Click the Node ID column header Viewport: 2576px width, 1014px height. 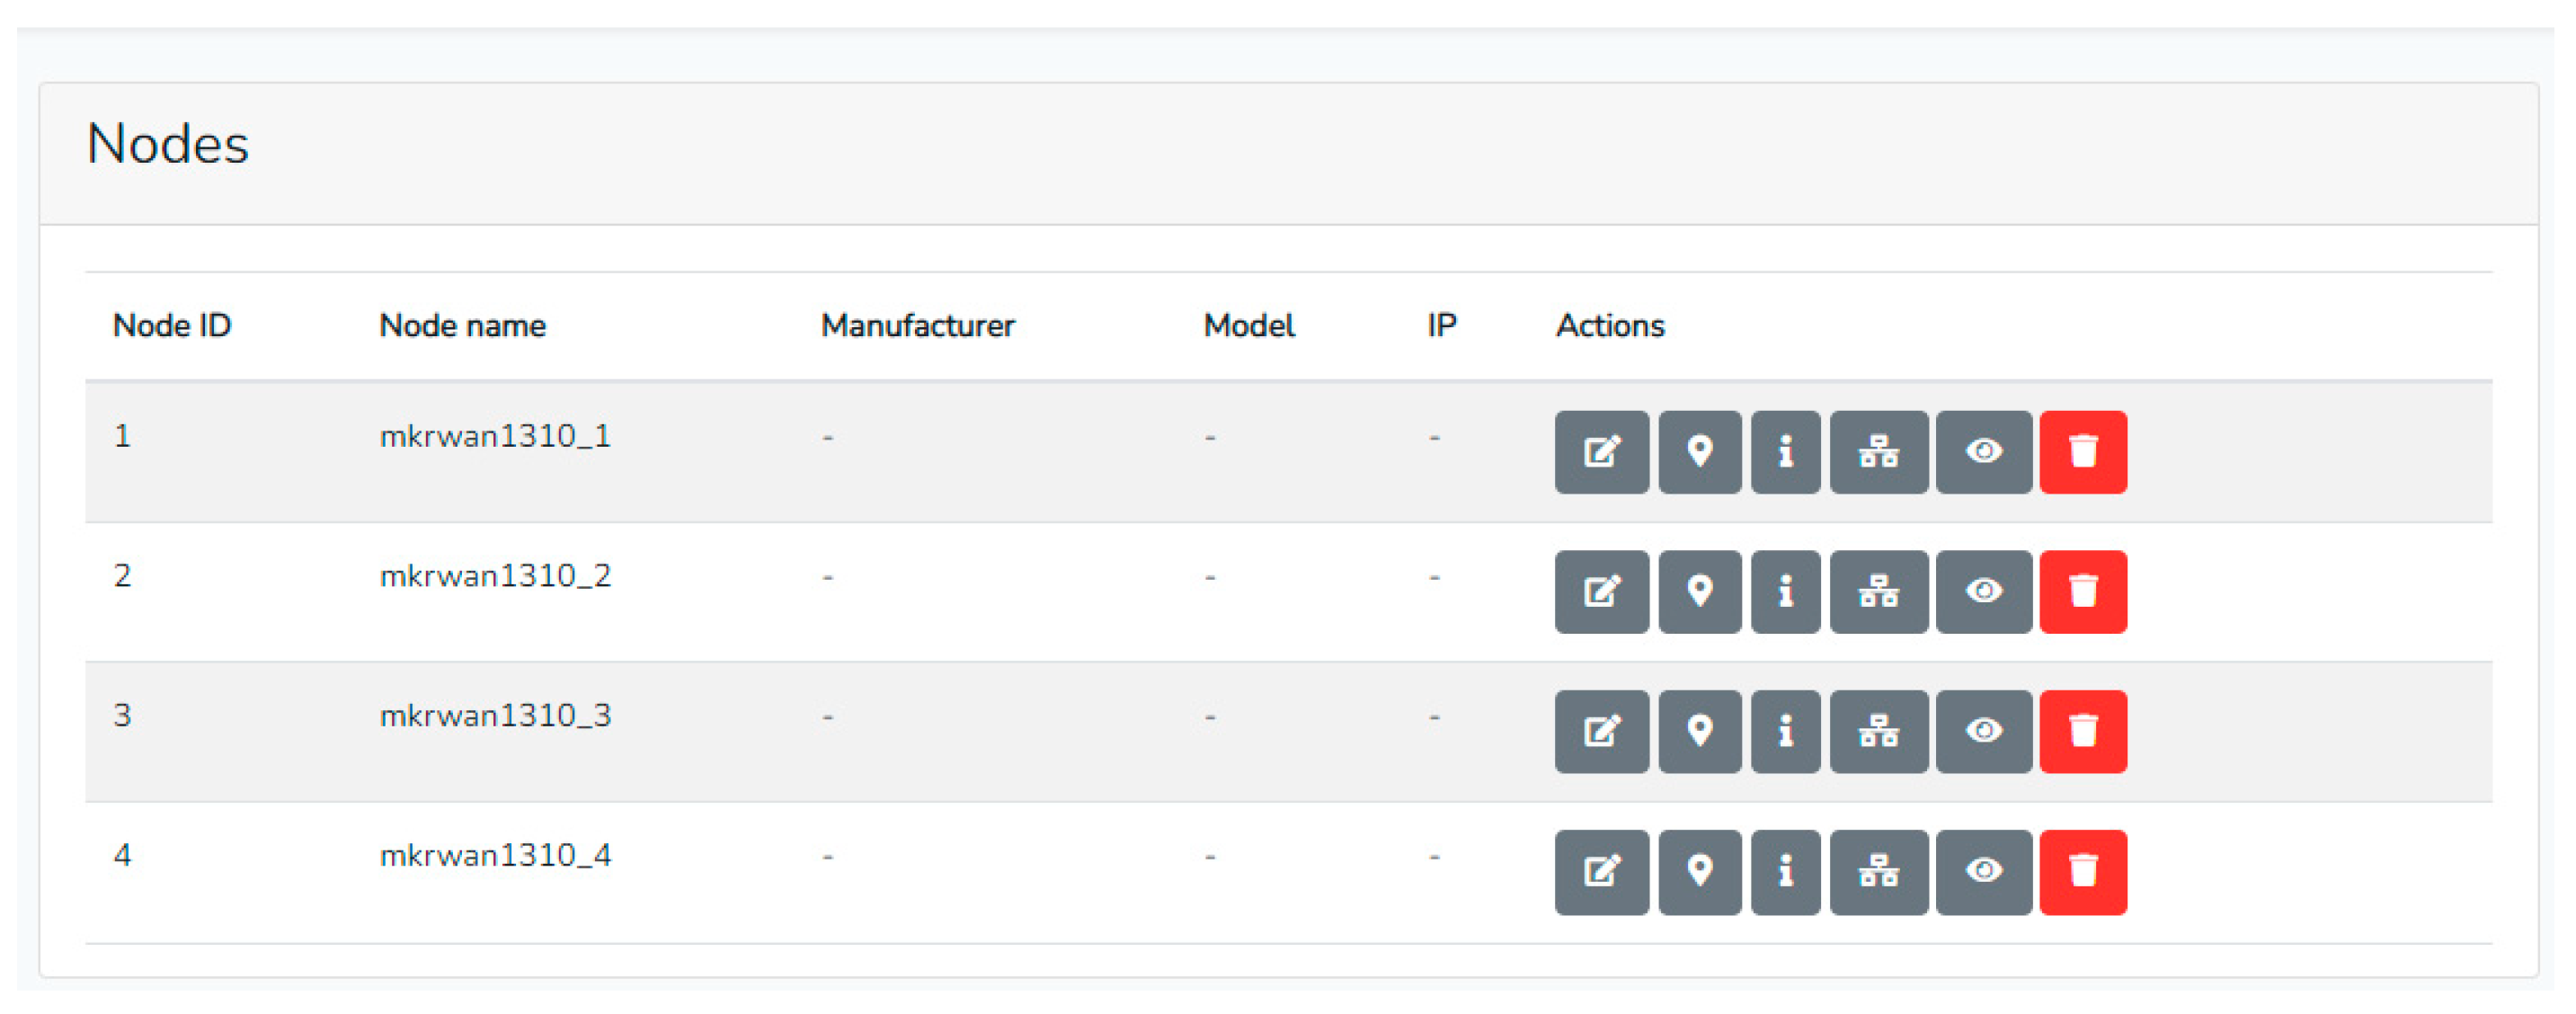pyautogui.click(x=172, y=326)
